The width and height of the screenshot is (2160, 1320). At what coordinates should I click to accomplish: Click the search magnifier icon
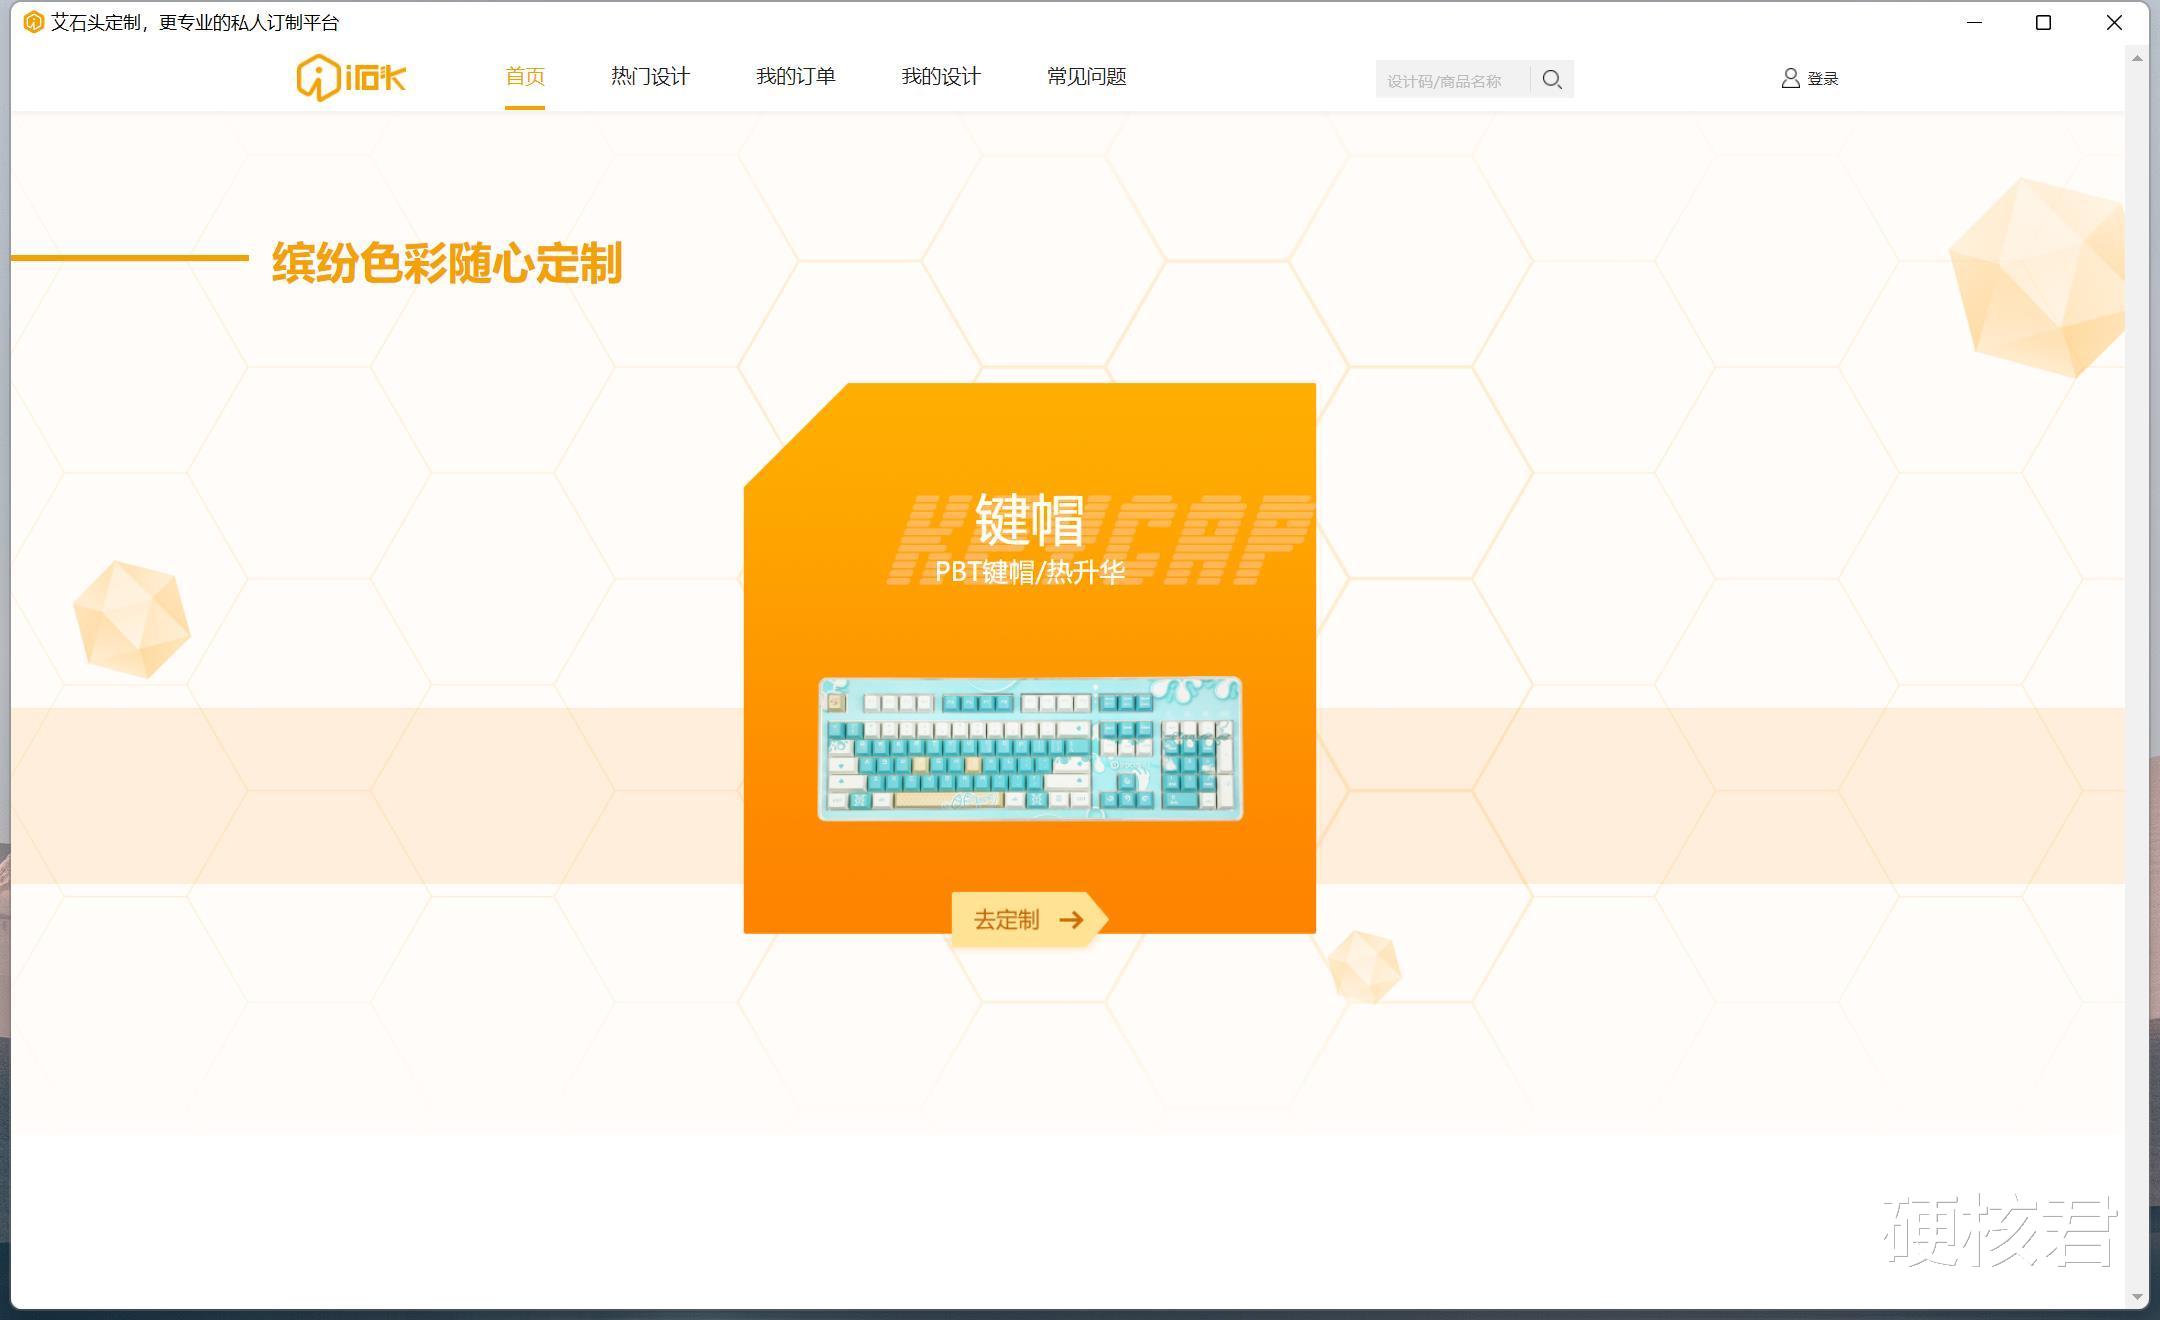click(1551, 79)
